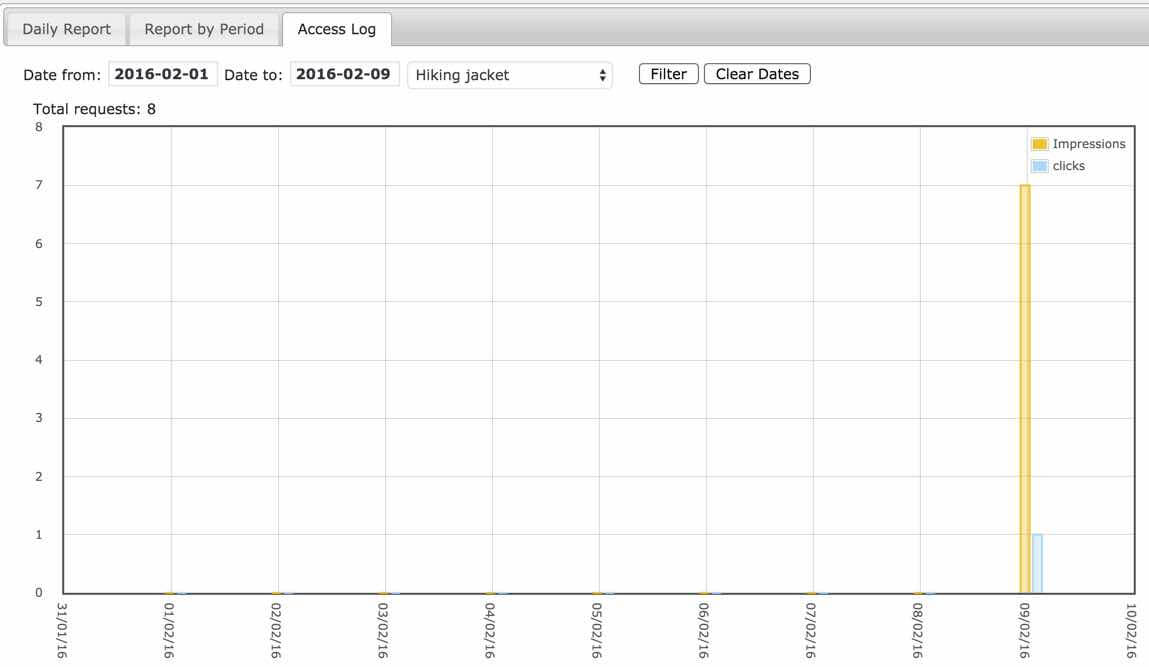Switch to the Daily Report tab
The image size is (1149, 667).
point(66,29)
